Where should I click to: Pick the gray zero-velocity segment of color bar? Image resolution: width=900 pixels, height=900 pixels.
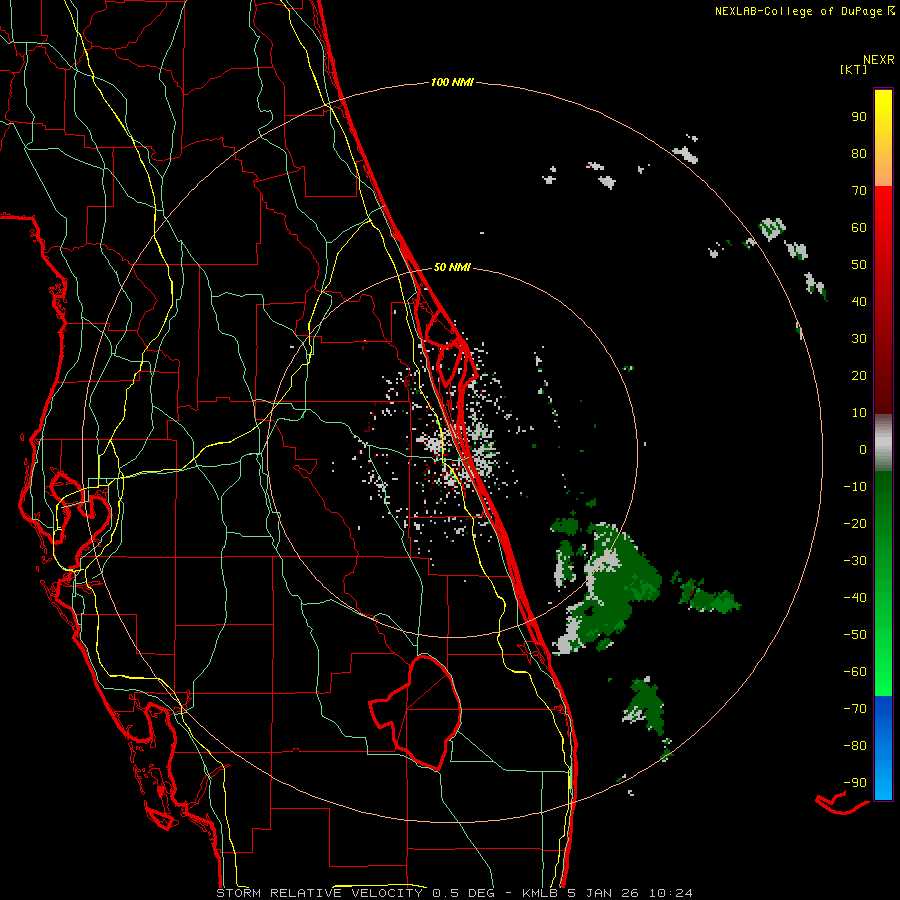click(x=883, y=443)
